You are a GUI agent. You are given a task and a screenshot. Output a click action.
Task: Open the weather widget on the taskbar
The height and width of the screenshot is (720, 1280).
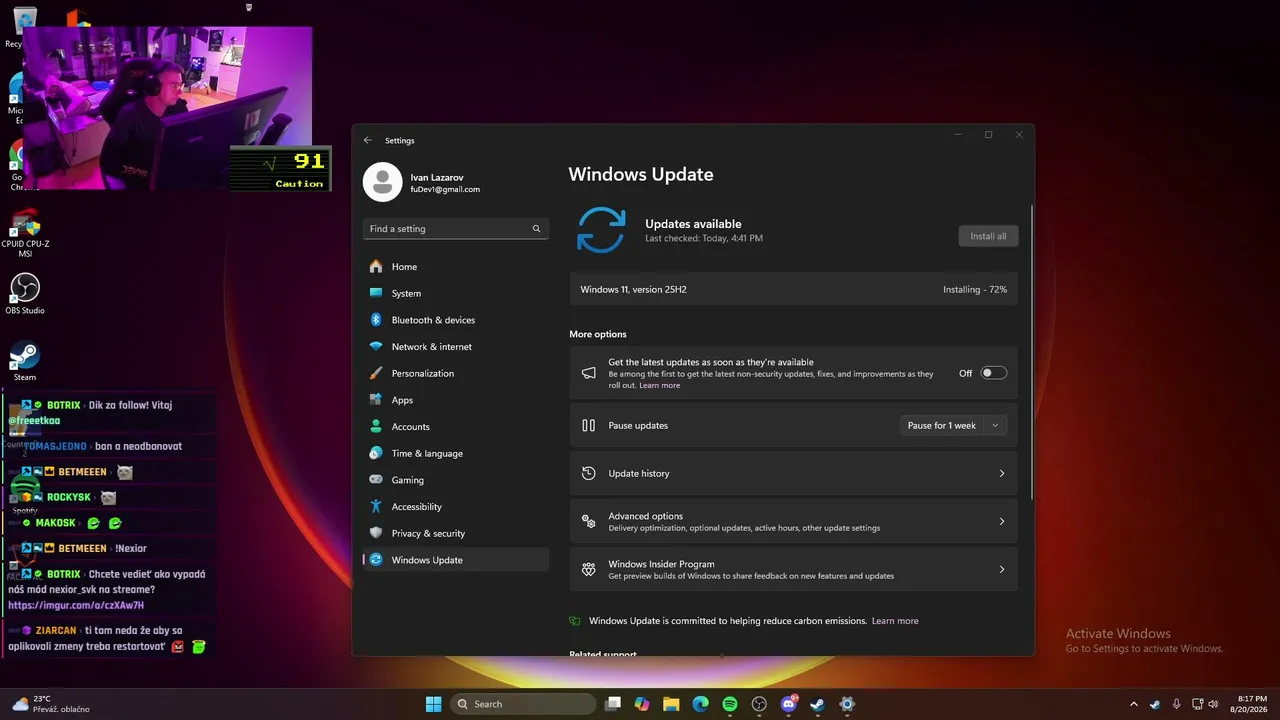point(50,704)
